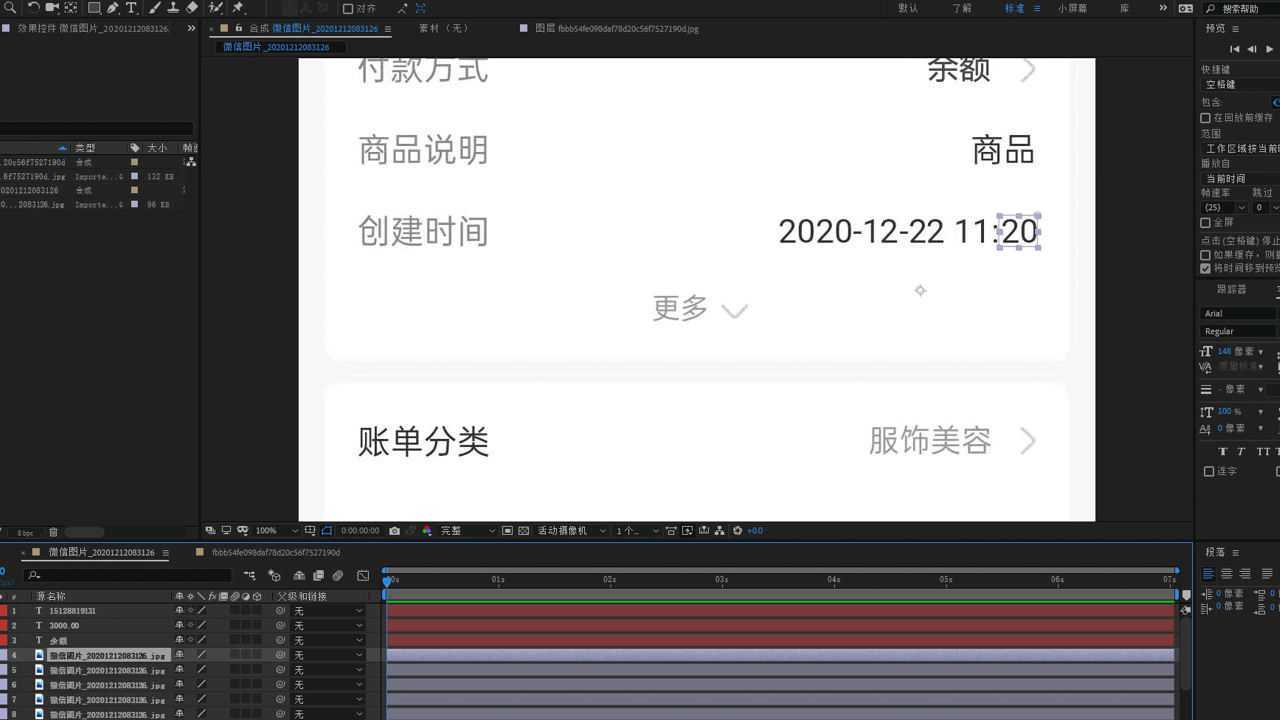The image size is (1280, 720).
Task: Open the parent dropdown for layer 15128819131
Action: [328, 611]
